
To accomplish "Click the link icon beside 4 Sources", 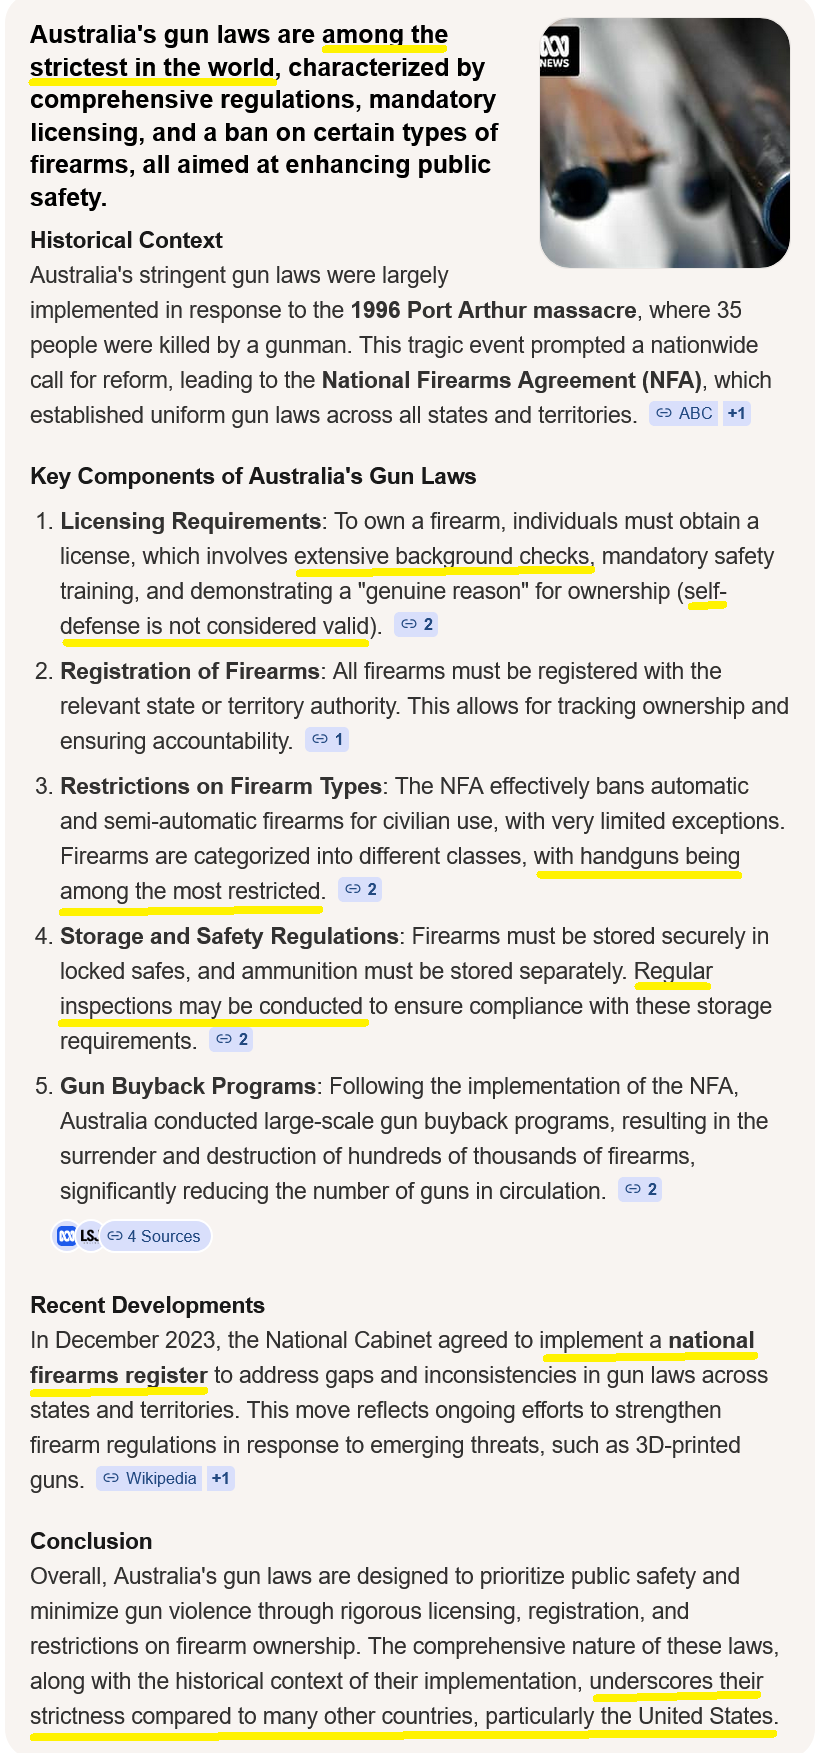I will (x=117, y=1236).
